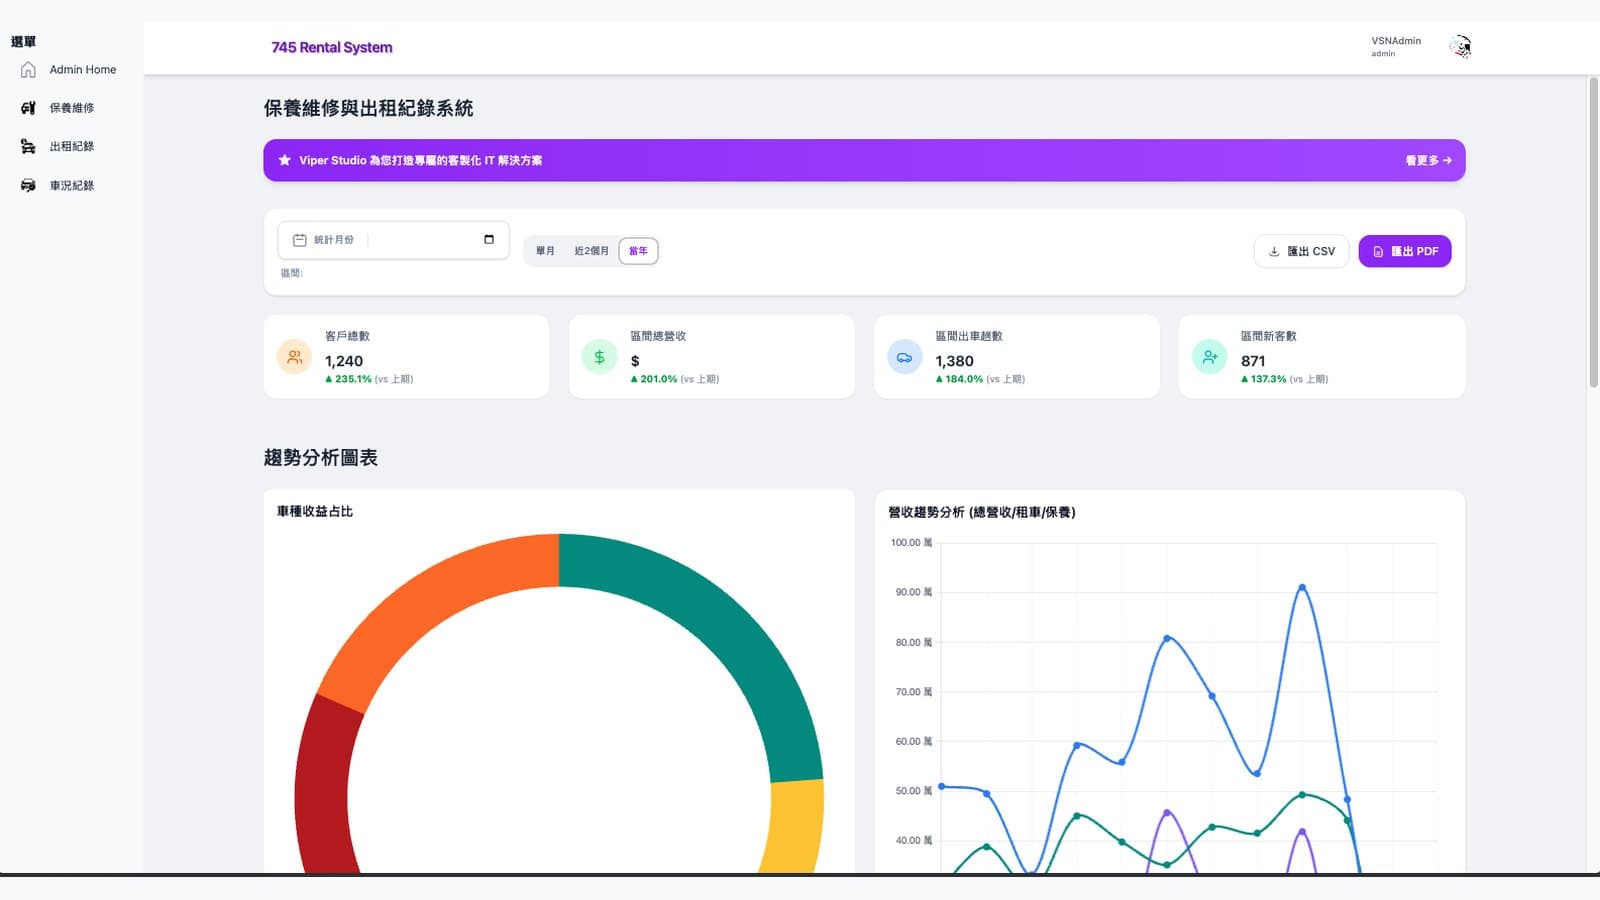Click the green dollar icon in the 區間總營收 card

click(x=599, y=357)
